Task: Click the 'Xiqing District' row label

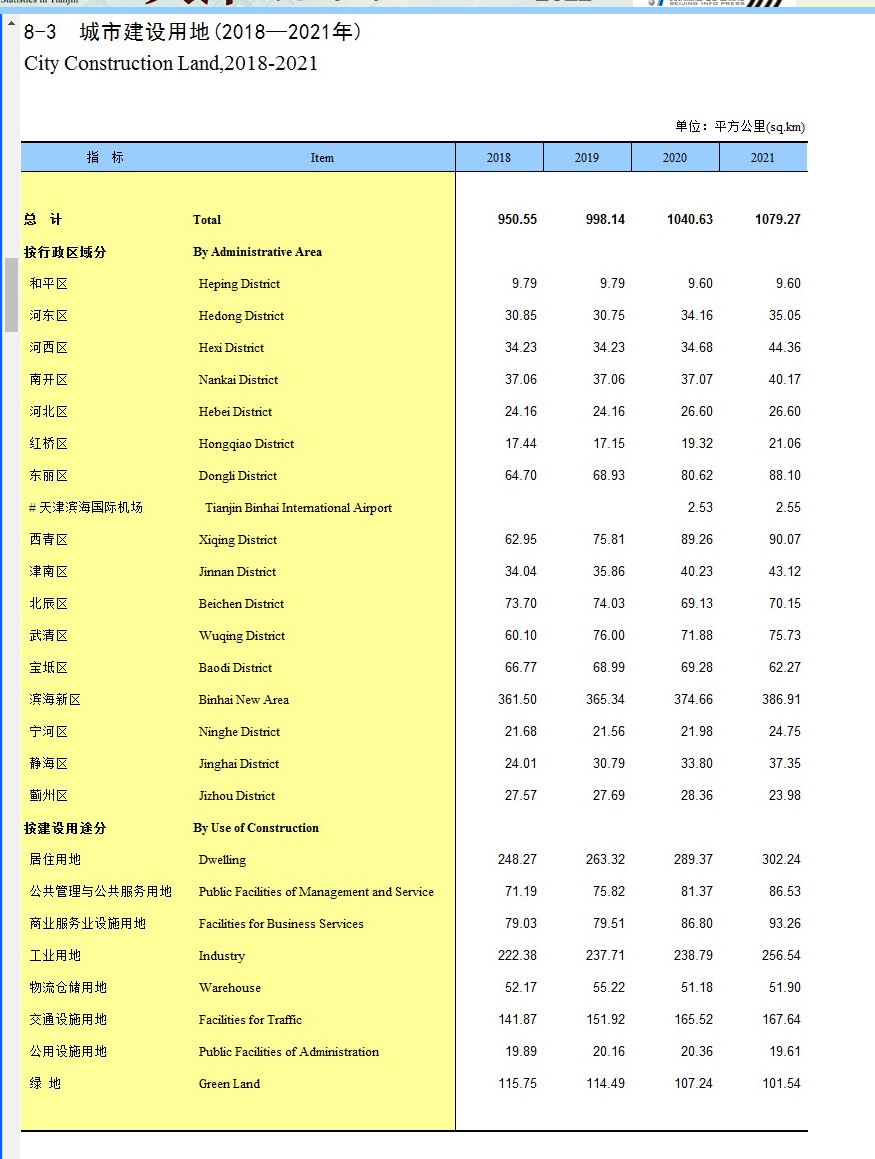Action: (238, 540)
